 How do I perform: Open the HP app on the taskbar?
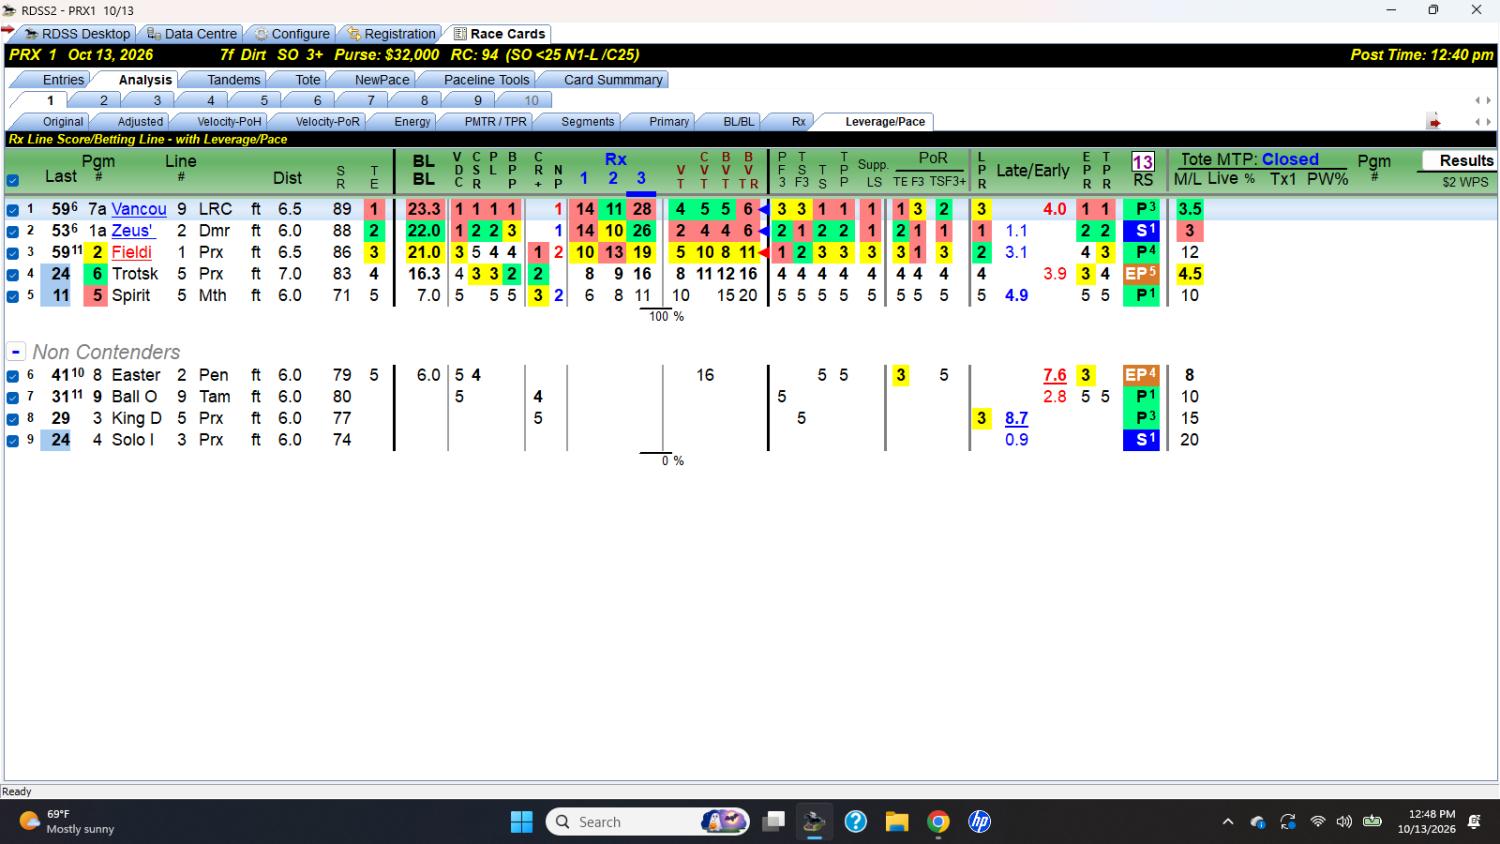tap(979, 822)
